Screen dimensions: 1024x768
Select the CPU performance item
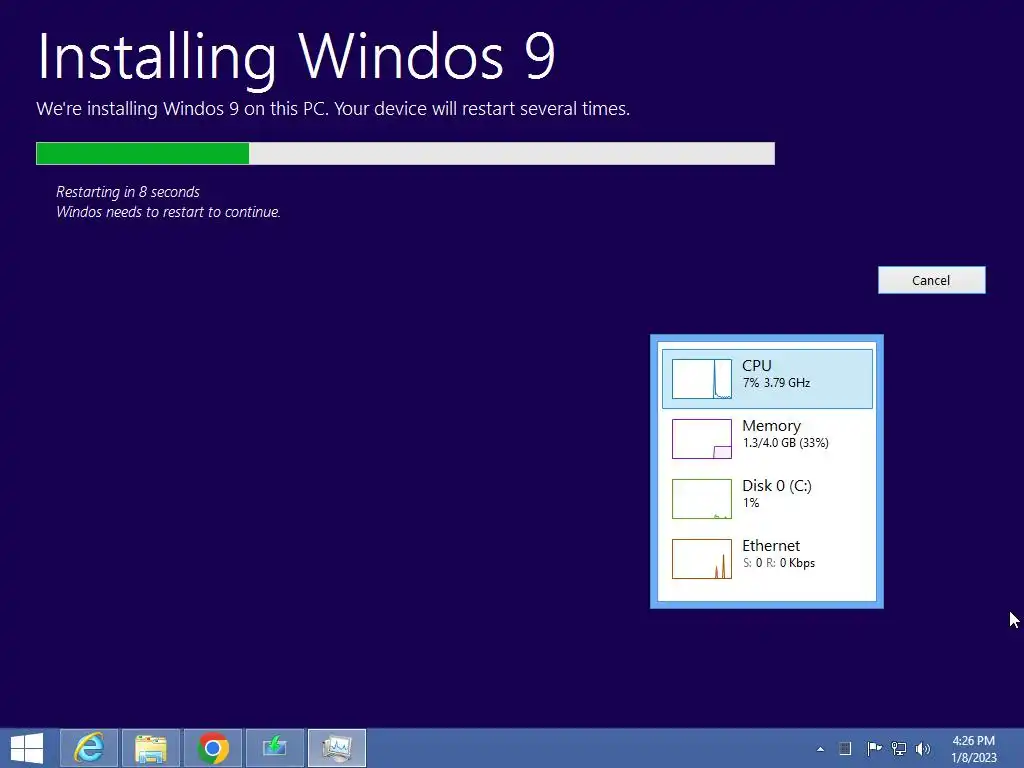[x=767, y=379]
